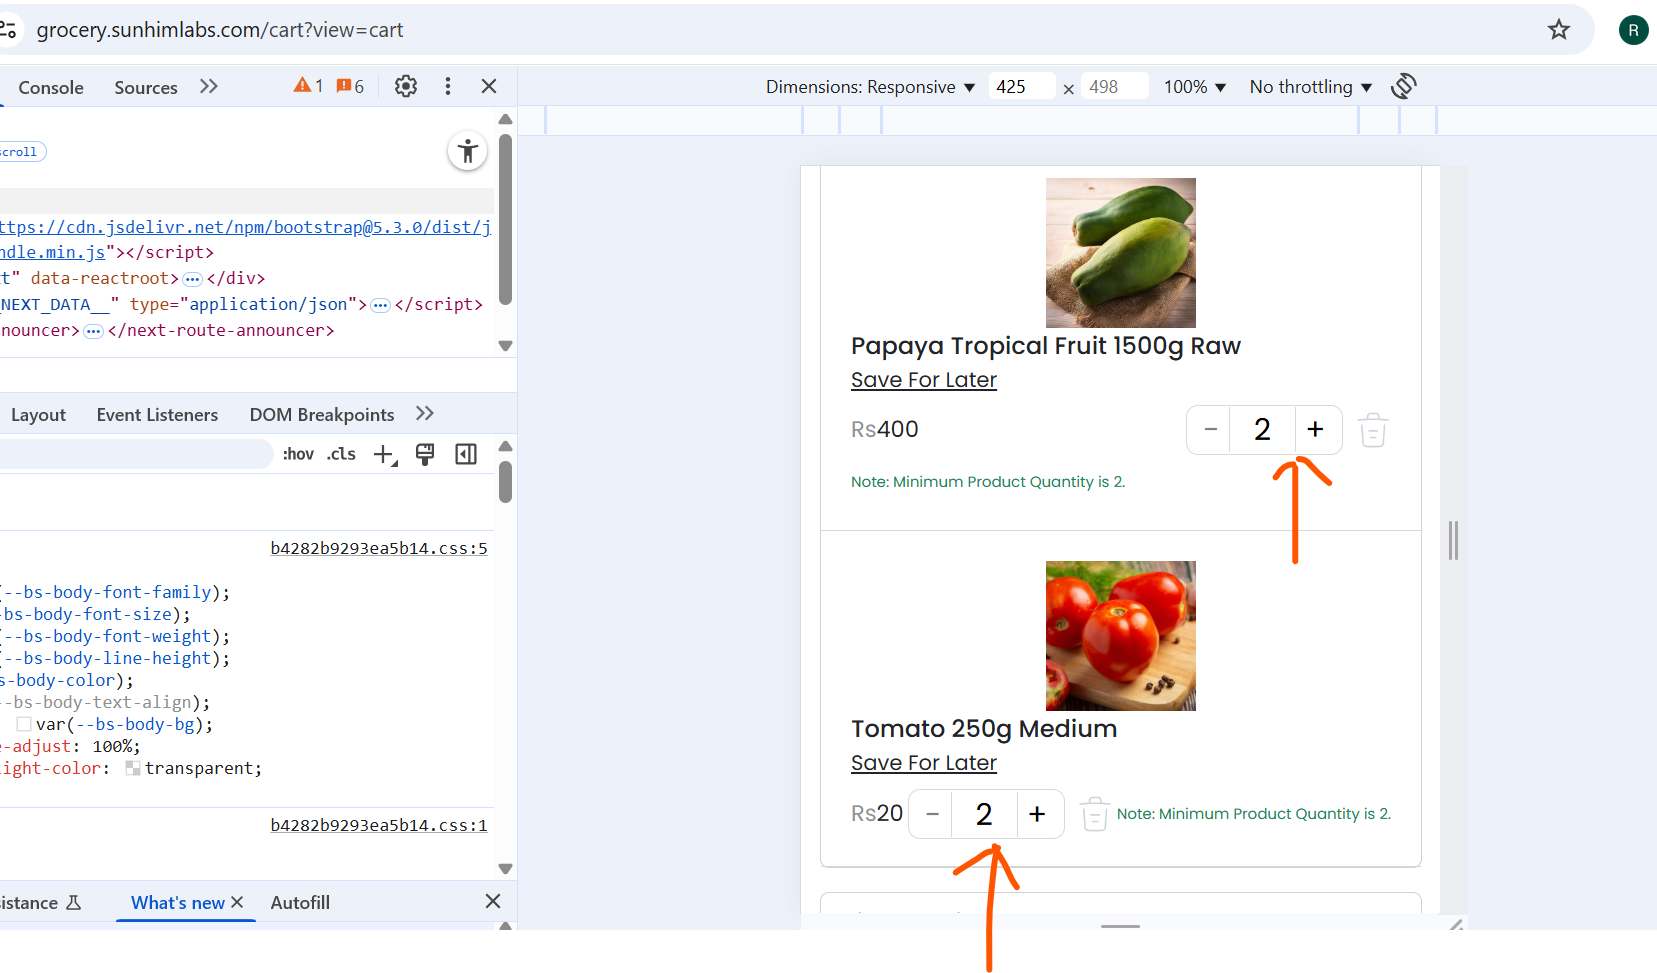This screenshot has height=973, width=1657.
Task: Focus the styles filter field
Action: point(135,454)
